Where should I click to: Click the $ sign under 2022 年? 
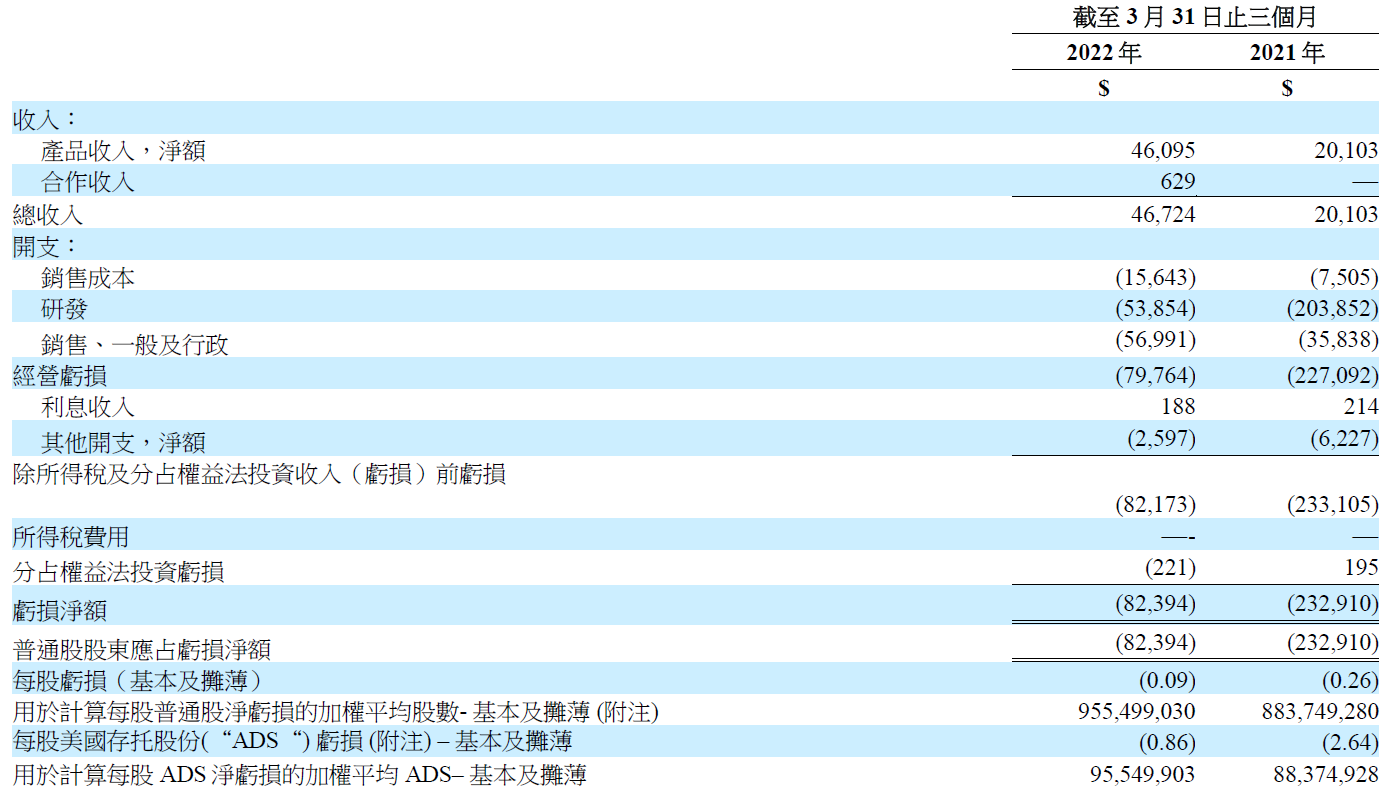pyautogui.click(x=1104, y=88)
